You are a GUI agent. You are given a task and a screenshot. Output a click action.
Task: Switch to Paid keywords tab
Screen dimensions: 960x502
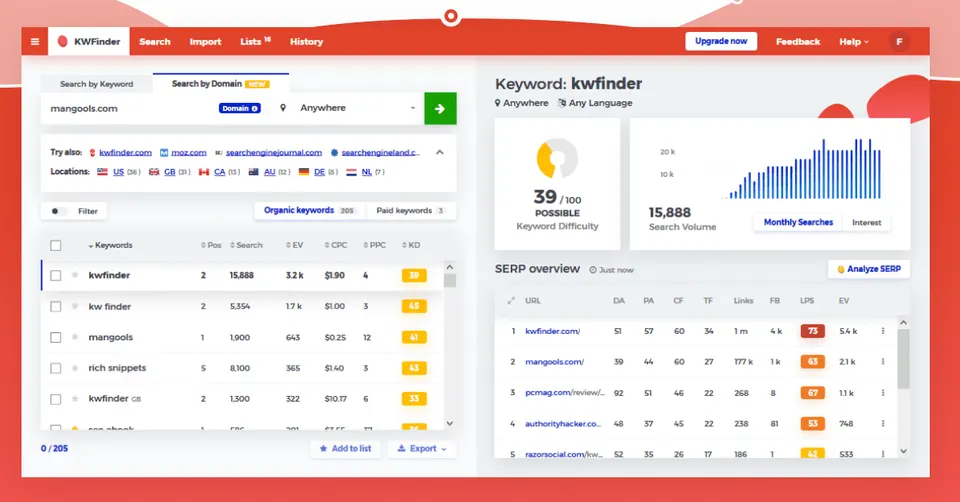410,211
